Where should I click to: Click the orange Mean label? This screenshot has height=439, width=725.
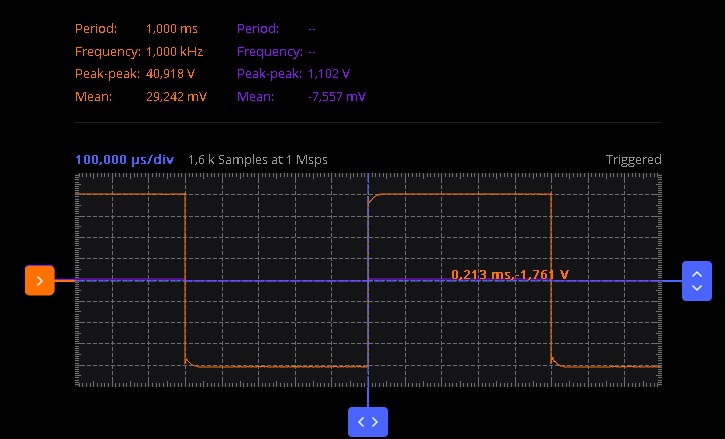click(93, 96)
